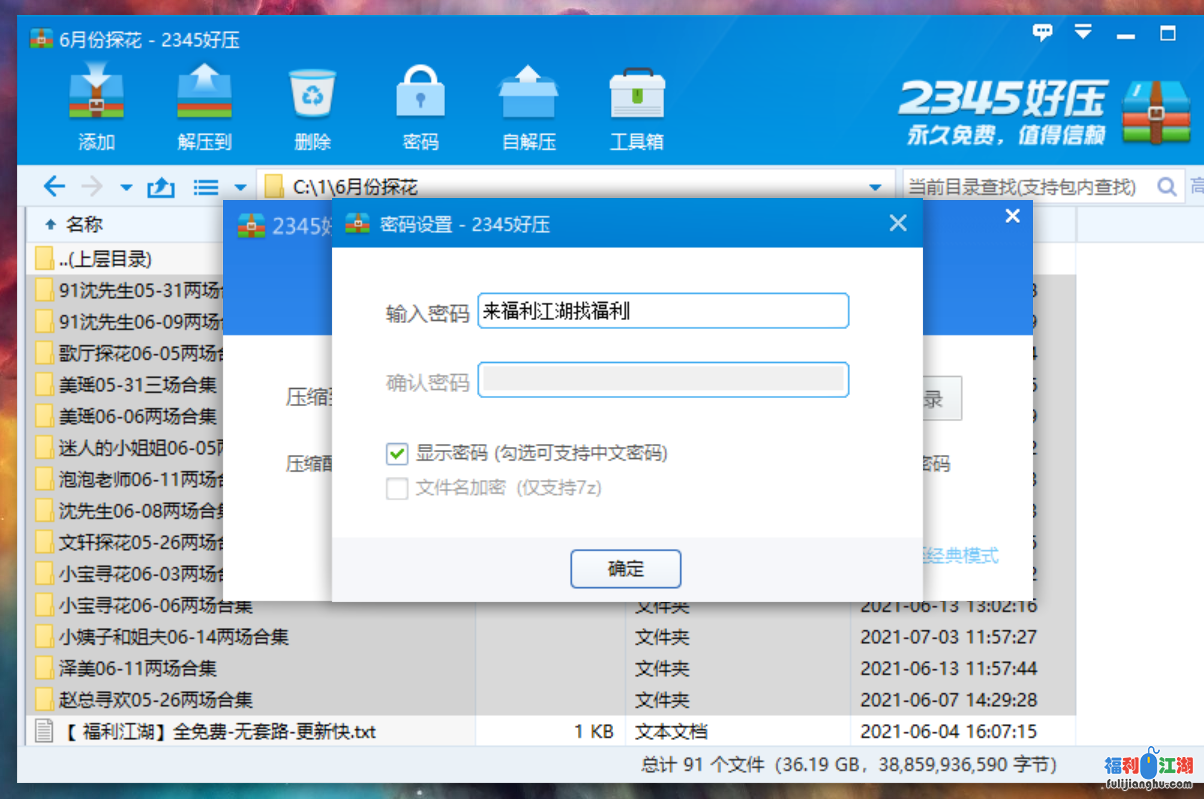Image resolution: width=1204 pixels, height=799 pixels.
Task: Go back with the left arrow icon
Action: point(54,186)
